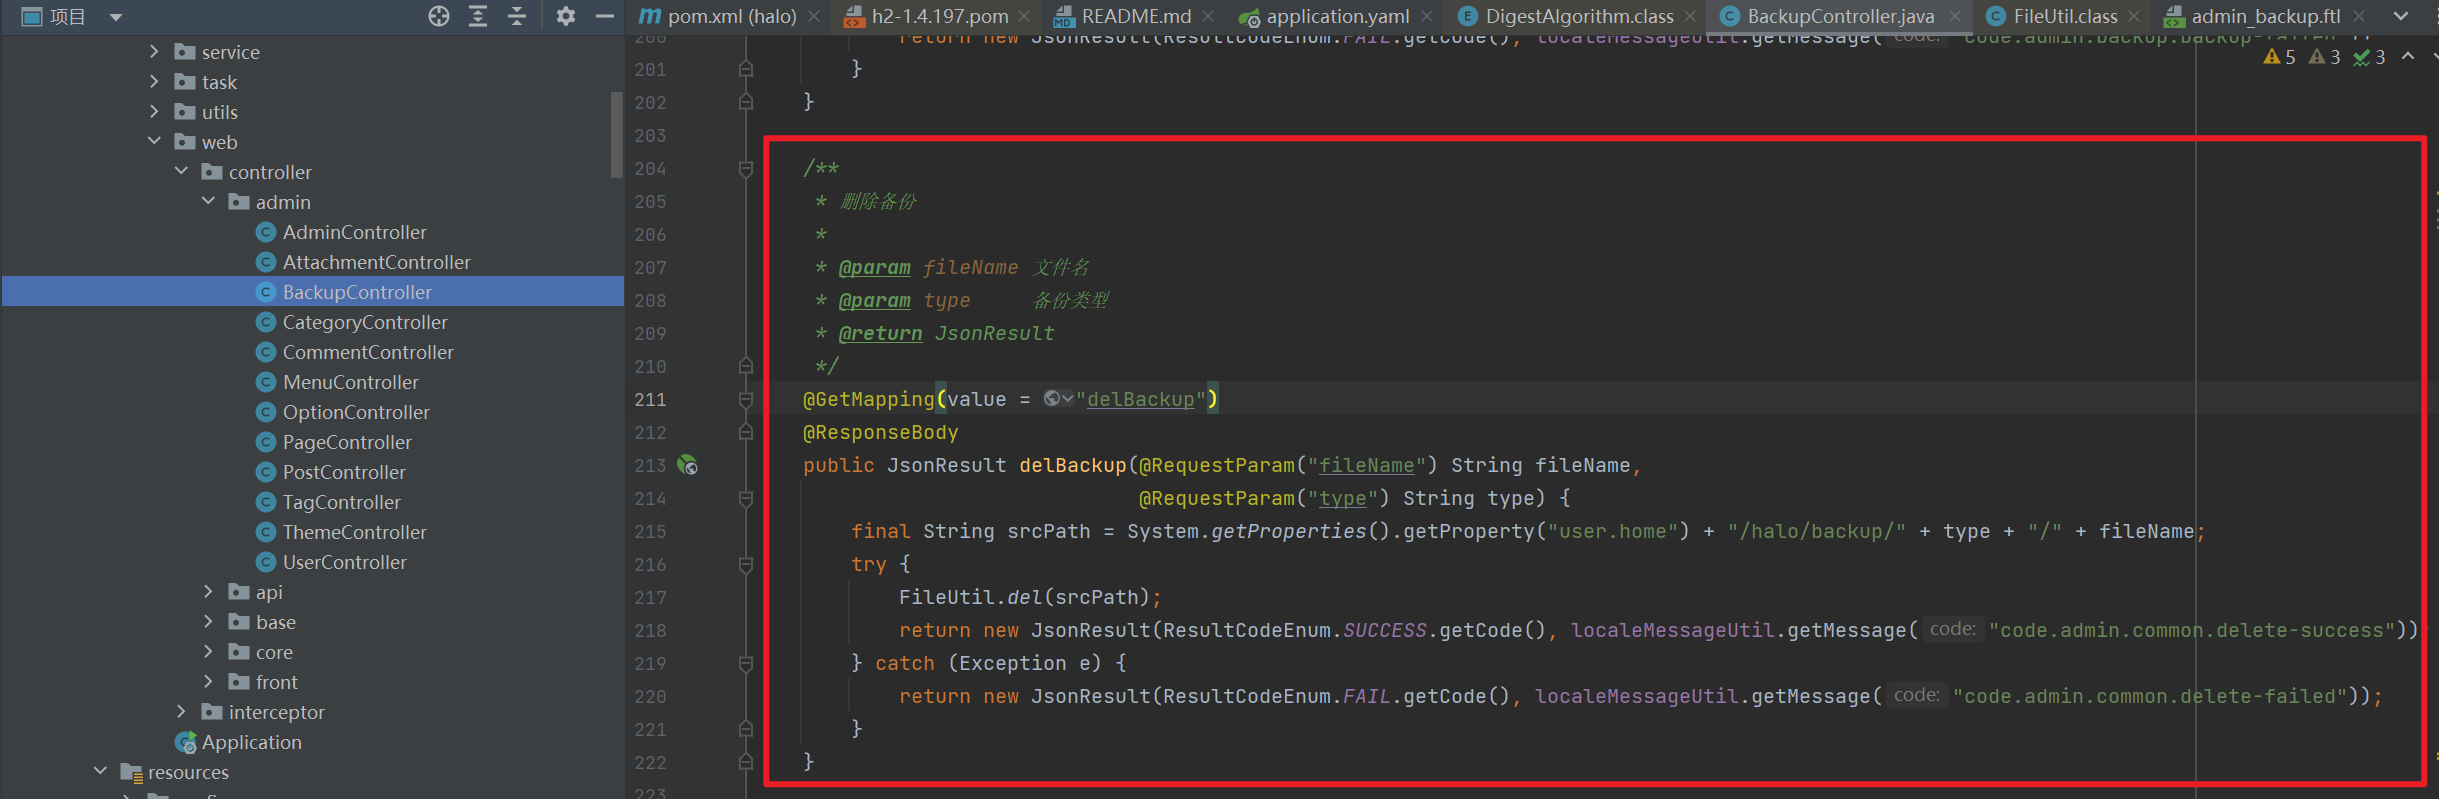Close the README.md tab

tap(1208, 16)
